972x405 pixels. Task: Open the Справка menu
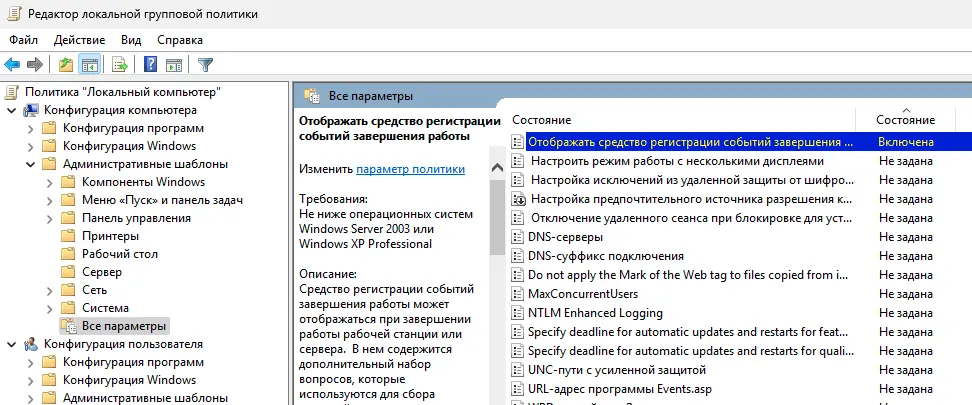coord(180,39)
